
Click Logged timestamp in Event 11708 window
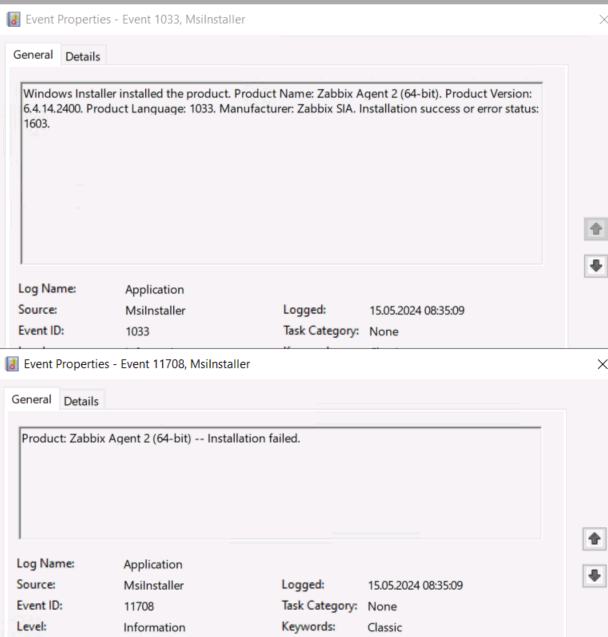(x=415, y=585)
